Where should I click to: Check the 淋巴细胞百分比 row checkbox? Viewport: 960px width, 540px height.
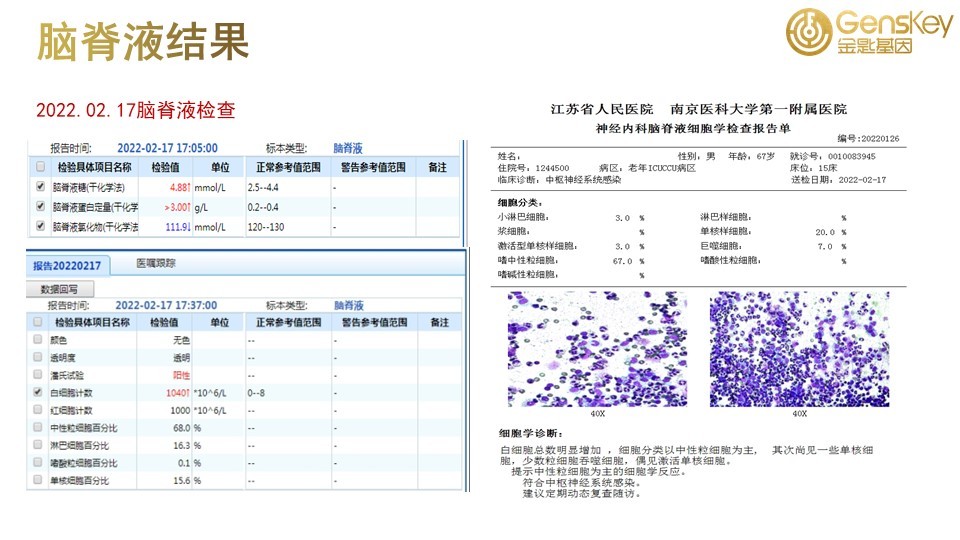pos(38,445)
